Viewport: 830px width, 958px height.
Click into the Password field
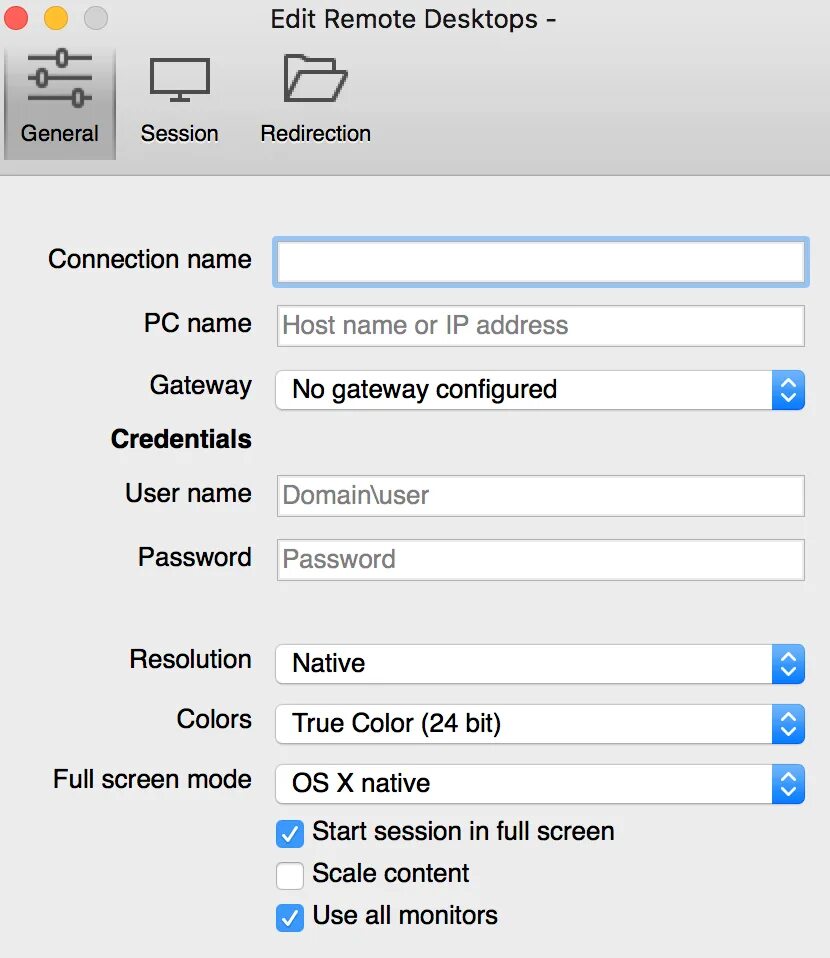(x=541, y=560)
